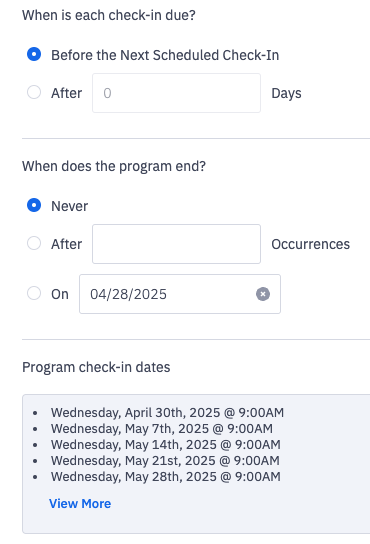
Task: Select the Before the Next Scheduled Check-In radio button
Action: [x=34, y=54]
